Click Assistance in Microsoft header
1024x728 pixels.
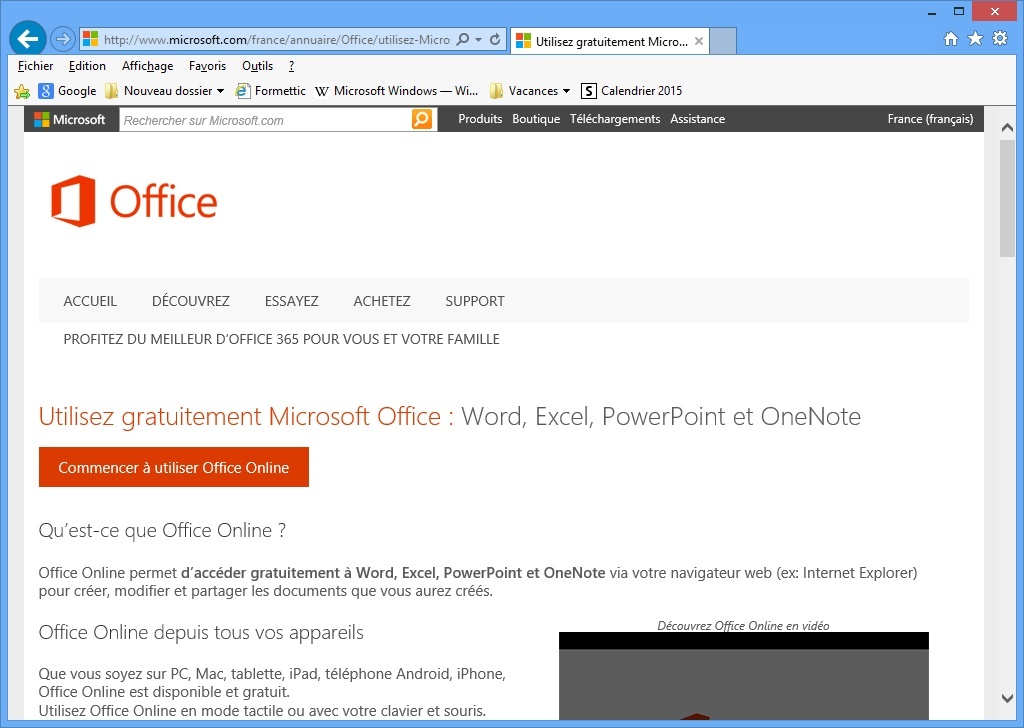point(697,119)
